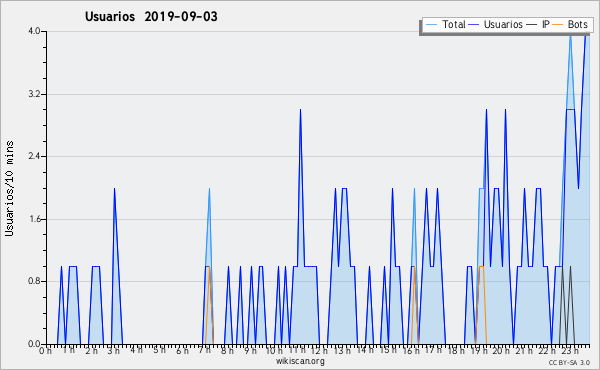This screenshot has width=600, height=370.
Task: Click the '11 h' x-axis label
Action: pos(297,350)
